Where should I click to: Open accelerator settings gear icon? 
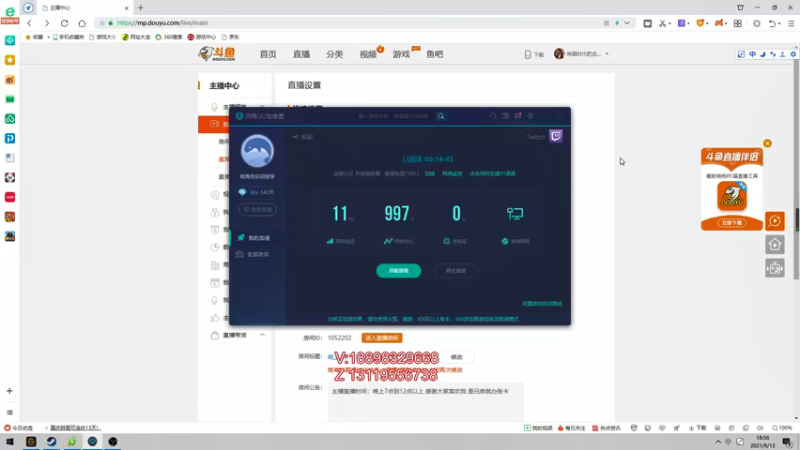[x=531, y=116]
